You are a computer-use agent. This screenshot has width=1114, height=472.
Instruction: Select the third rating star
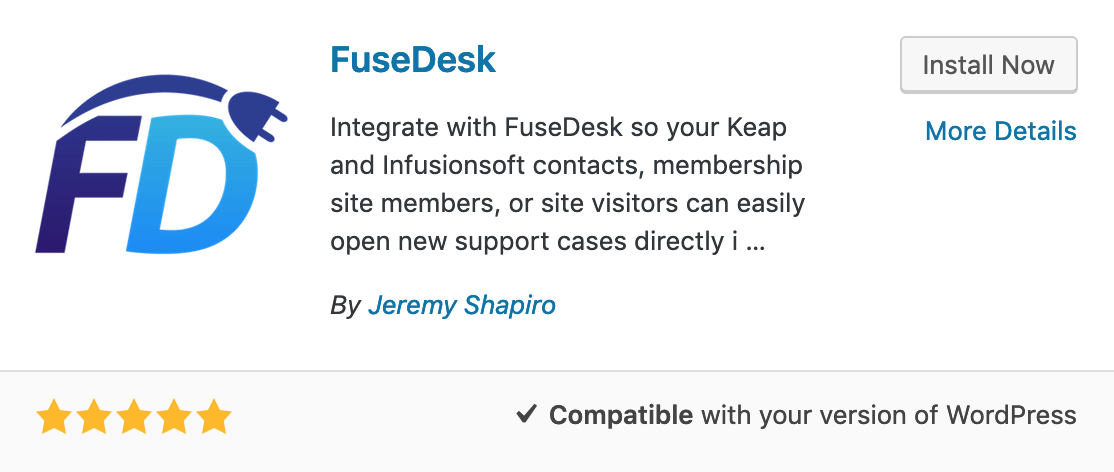pos(134,417)
